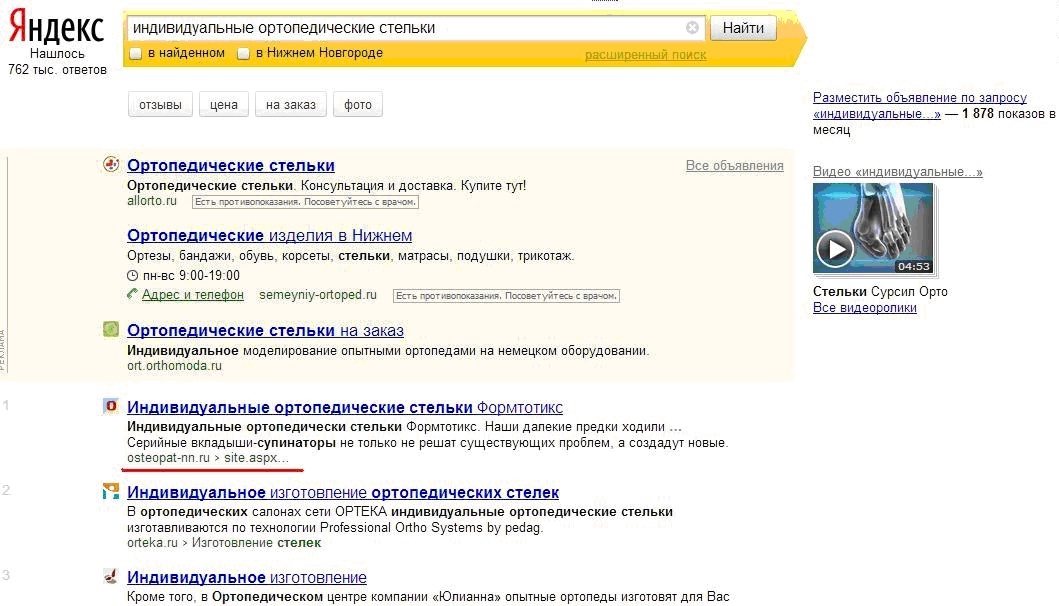Viewport: 1059px width, 606px height.
Task: Click the allorto.ru address text
Action: pyautogui.click(x=152, y=201)
